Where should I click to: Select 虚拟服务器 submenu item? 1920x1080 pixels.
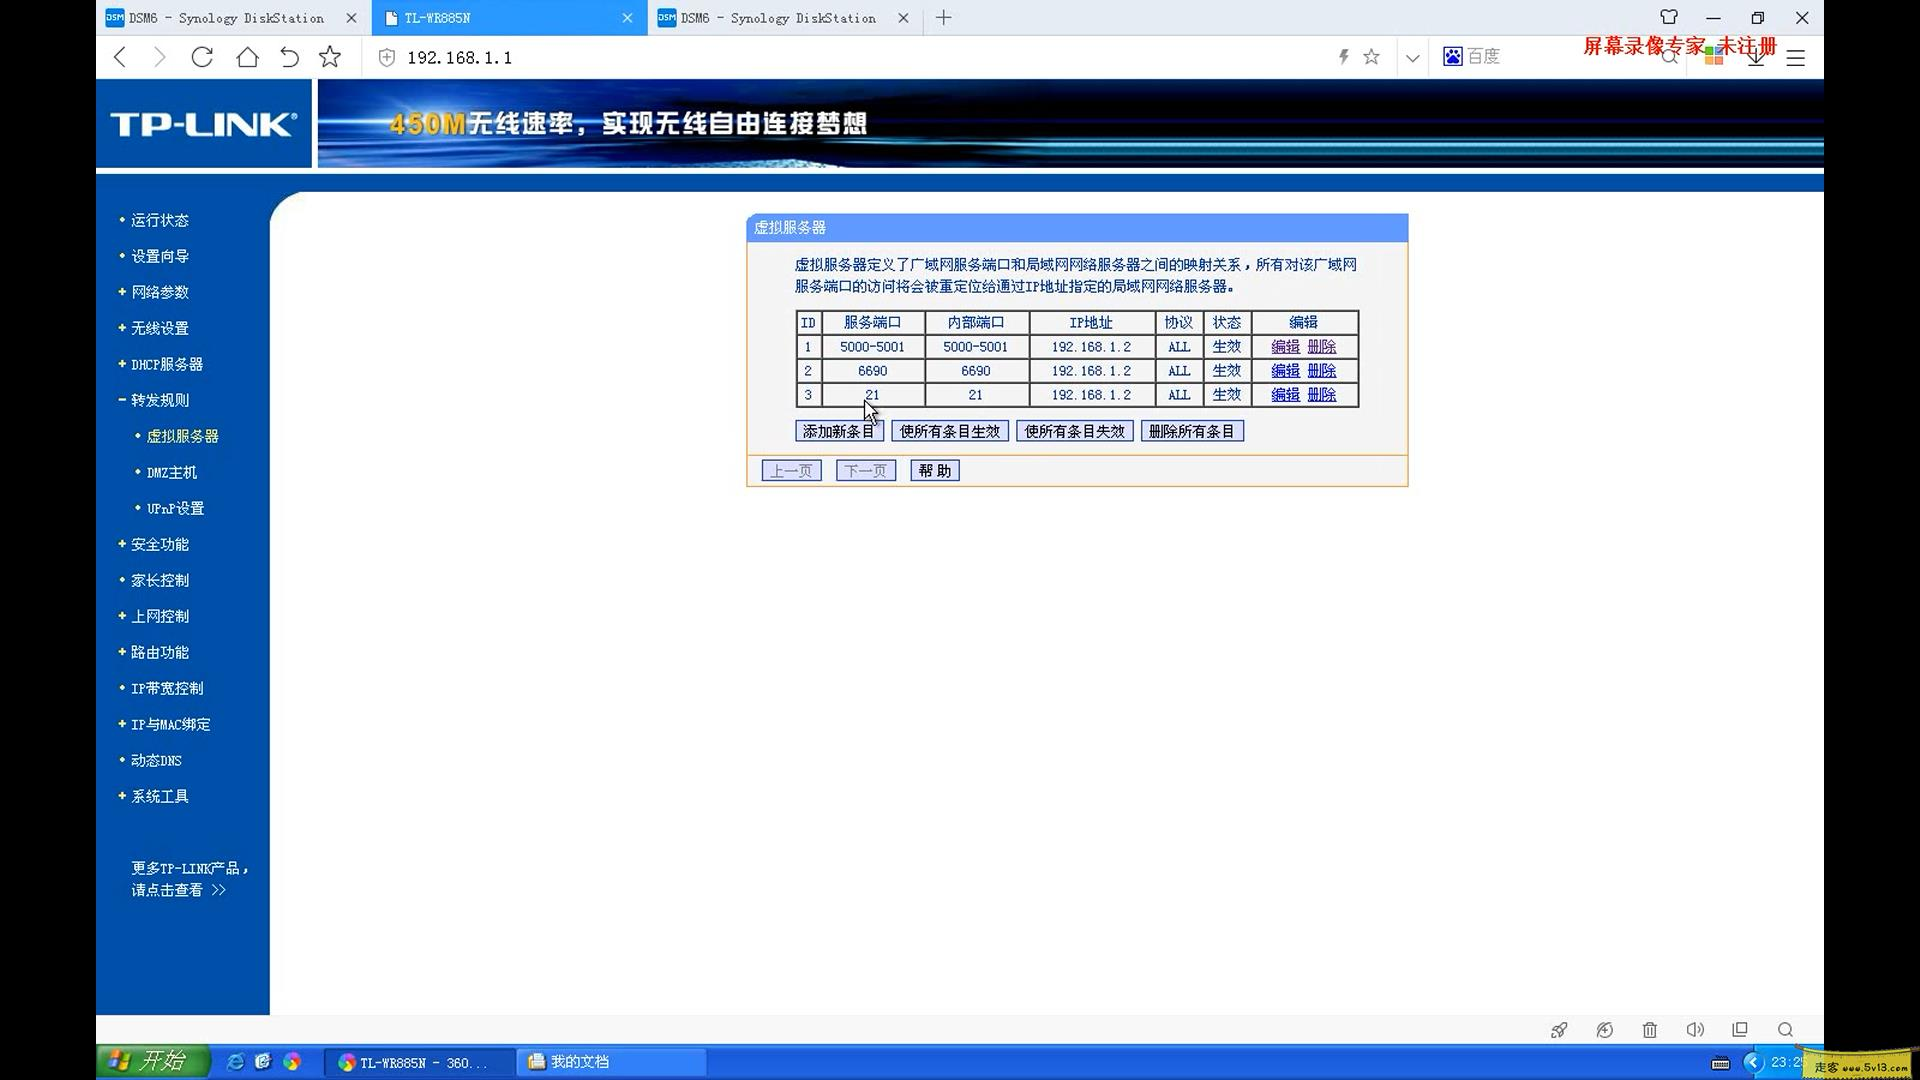tap(182, 436)
